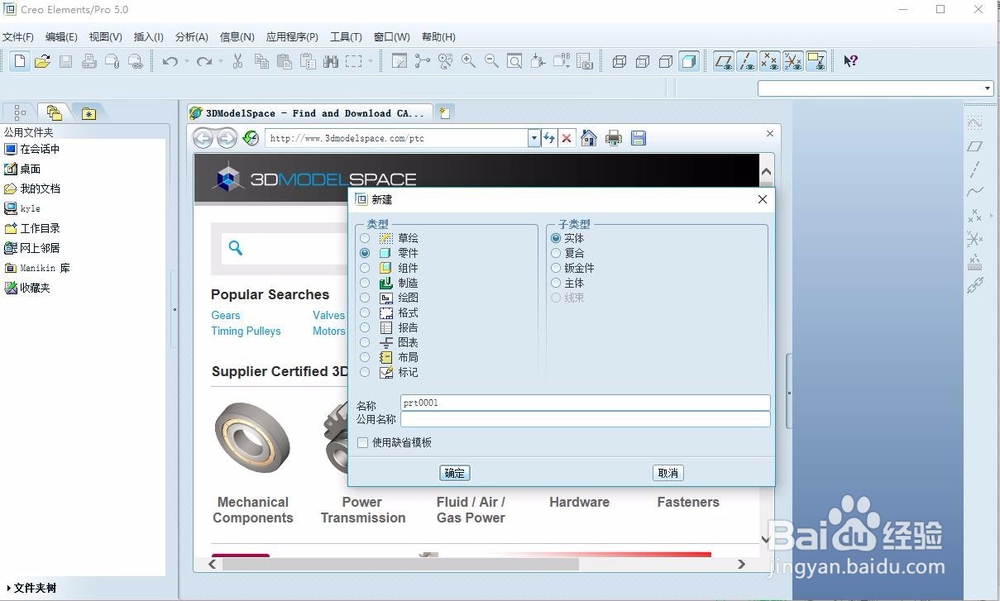1000x601 pixels.
Task: Open the 工具(T) menu
Action: pos(346,37)
